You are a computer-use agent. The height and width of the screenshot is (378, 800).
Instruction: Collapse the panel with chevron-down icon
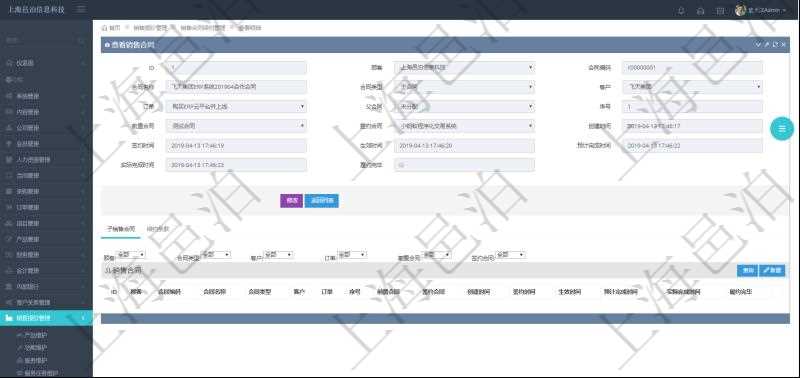pyautogui.click(x=758, y=45)
